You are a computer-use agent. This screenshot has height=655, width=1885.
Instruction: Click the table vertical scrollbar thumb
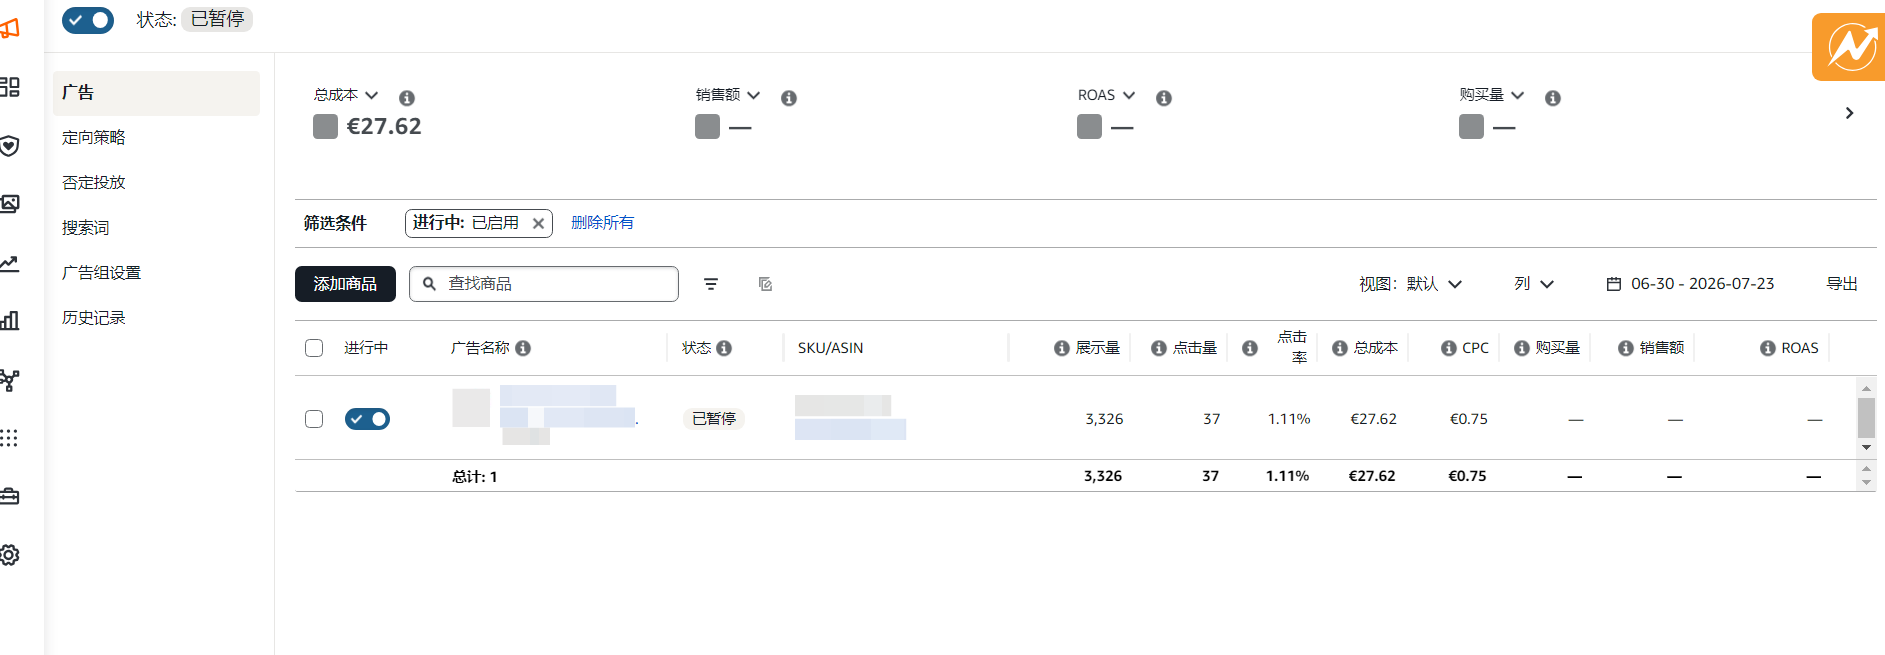coord(1866,418)
